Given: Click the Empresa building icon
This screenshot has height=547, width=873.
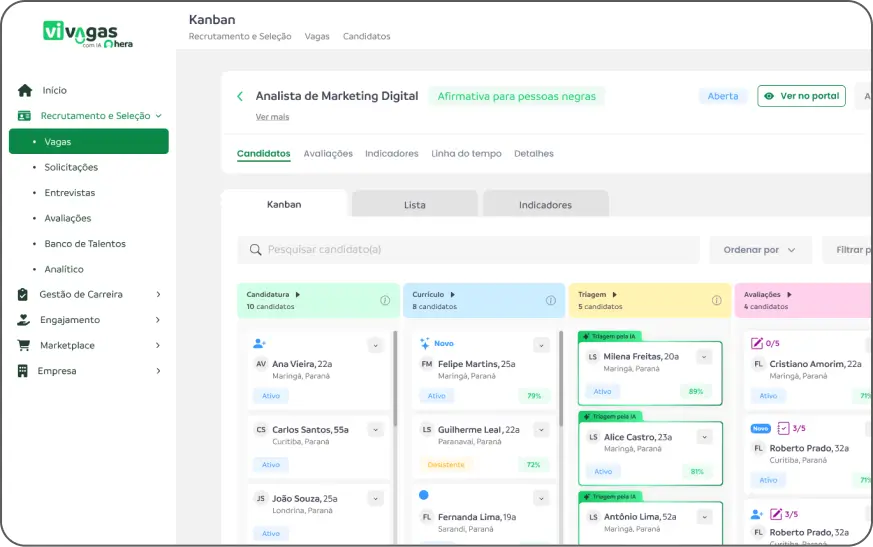Looking at the screenshot, I should [x=24, y=371].
